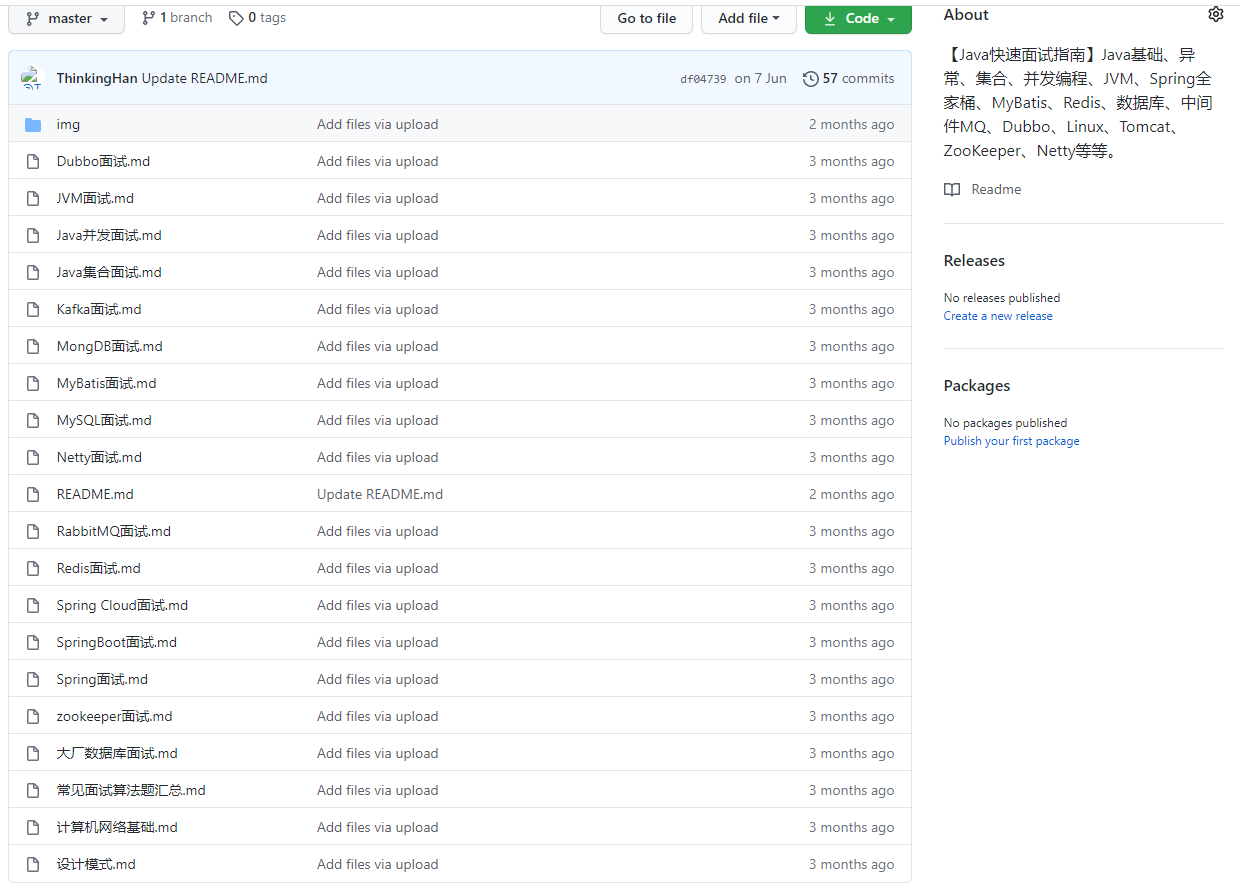Screen dimensions: 1240x895
Task: Open Java并发面试.md file
Action: (109, 235)
